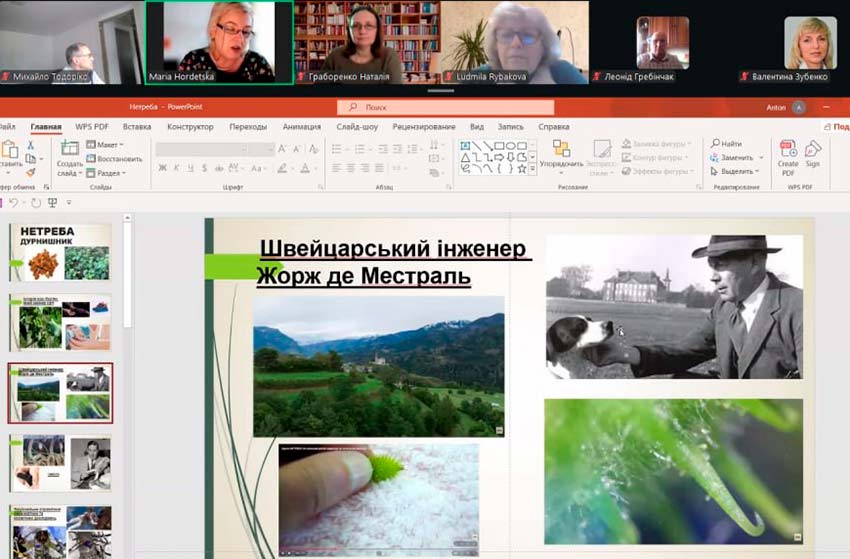Click the Create PDF icon
Image resolution: width=850 pixels, height=559 pixels.
[788, 150]
